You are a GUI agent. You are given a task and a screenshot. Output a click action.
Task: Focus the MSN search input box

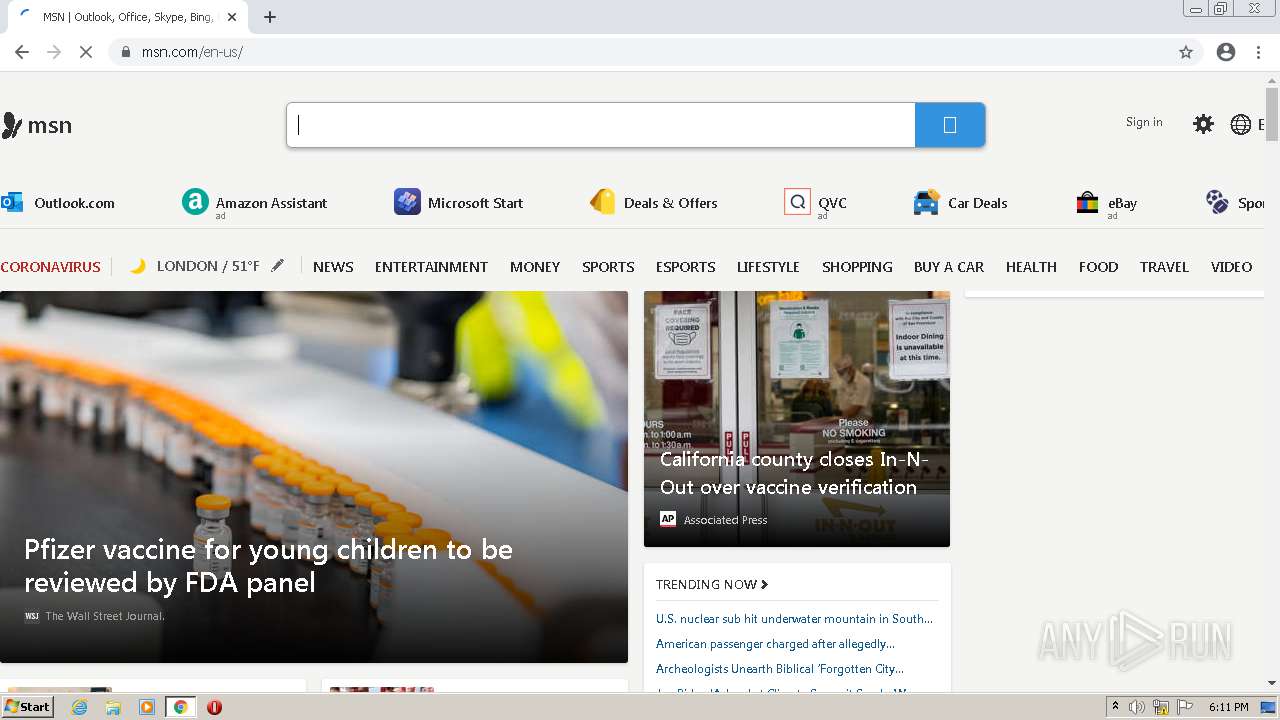pos(601,125)
